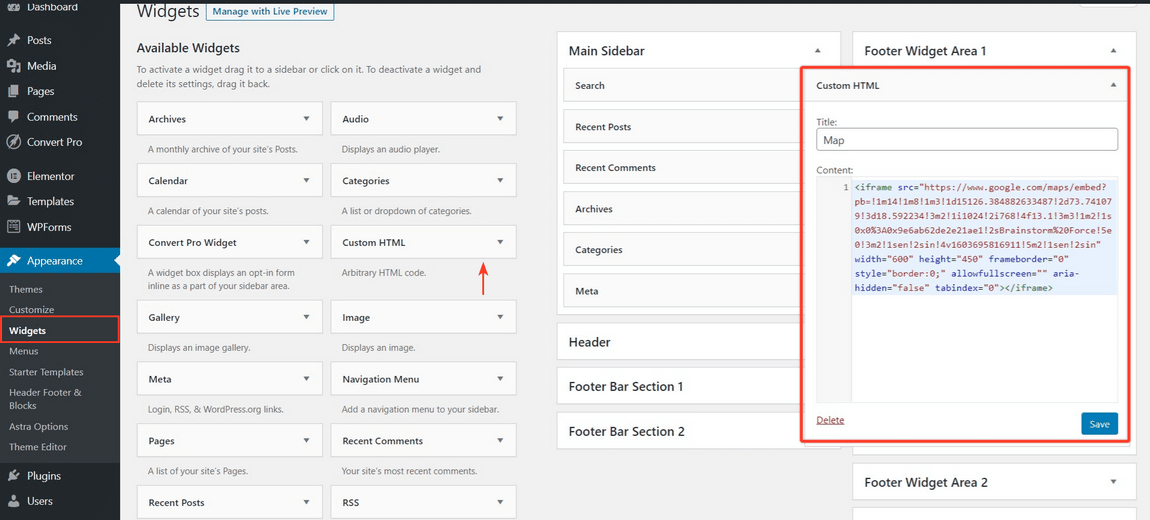Expand the Convert Pro Widget arrow
The height and width of the screenshot is (520, 1150).
(x=307, y=242)
